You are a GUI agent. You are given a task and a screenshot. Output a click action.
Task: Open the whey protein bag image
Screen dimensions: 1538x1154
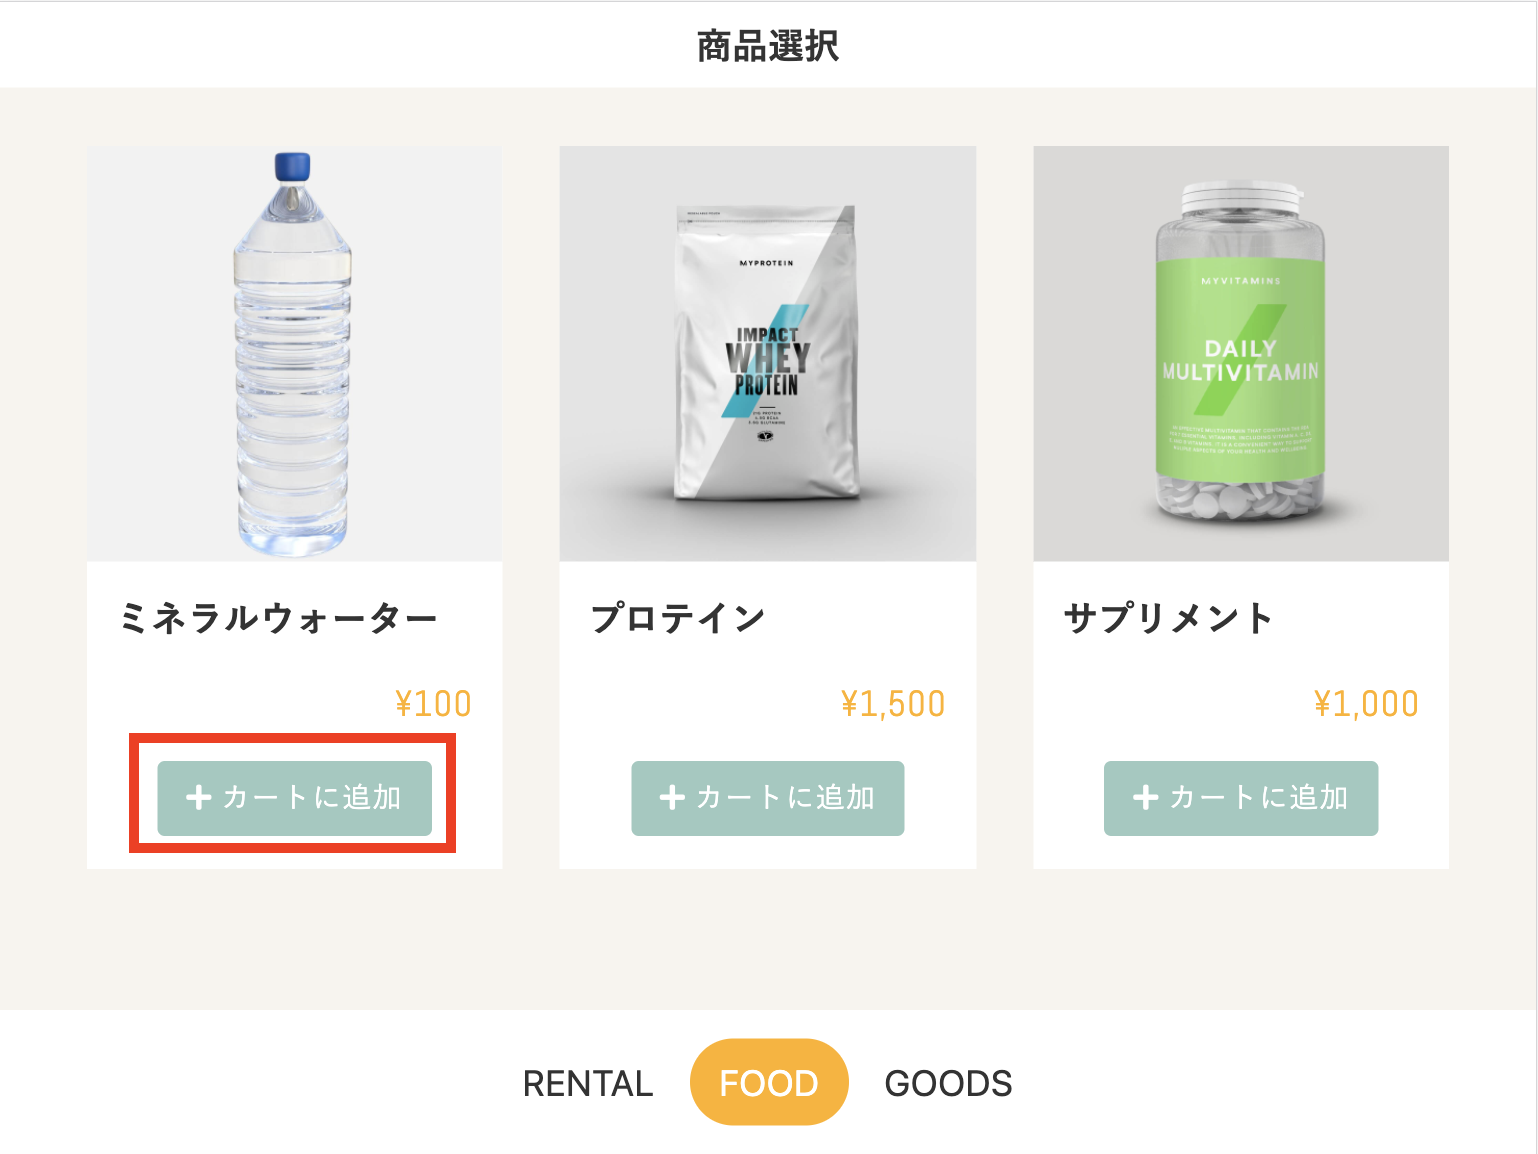[x=767, y=353]
